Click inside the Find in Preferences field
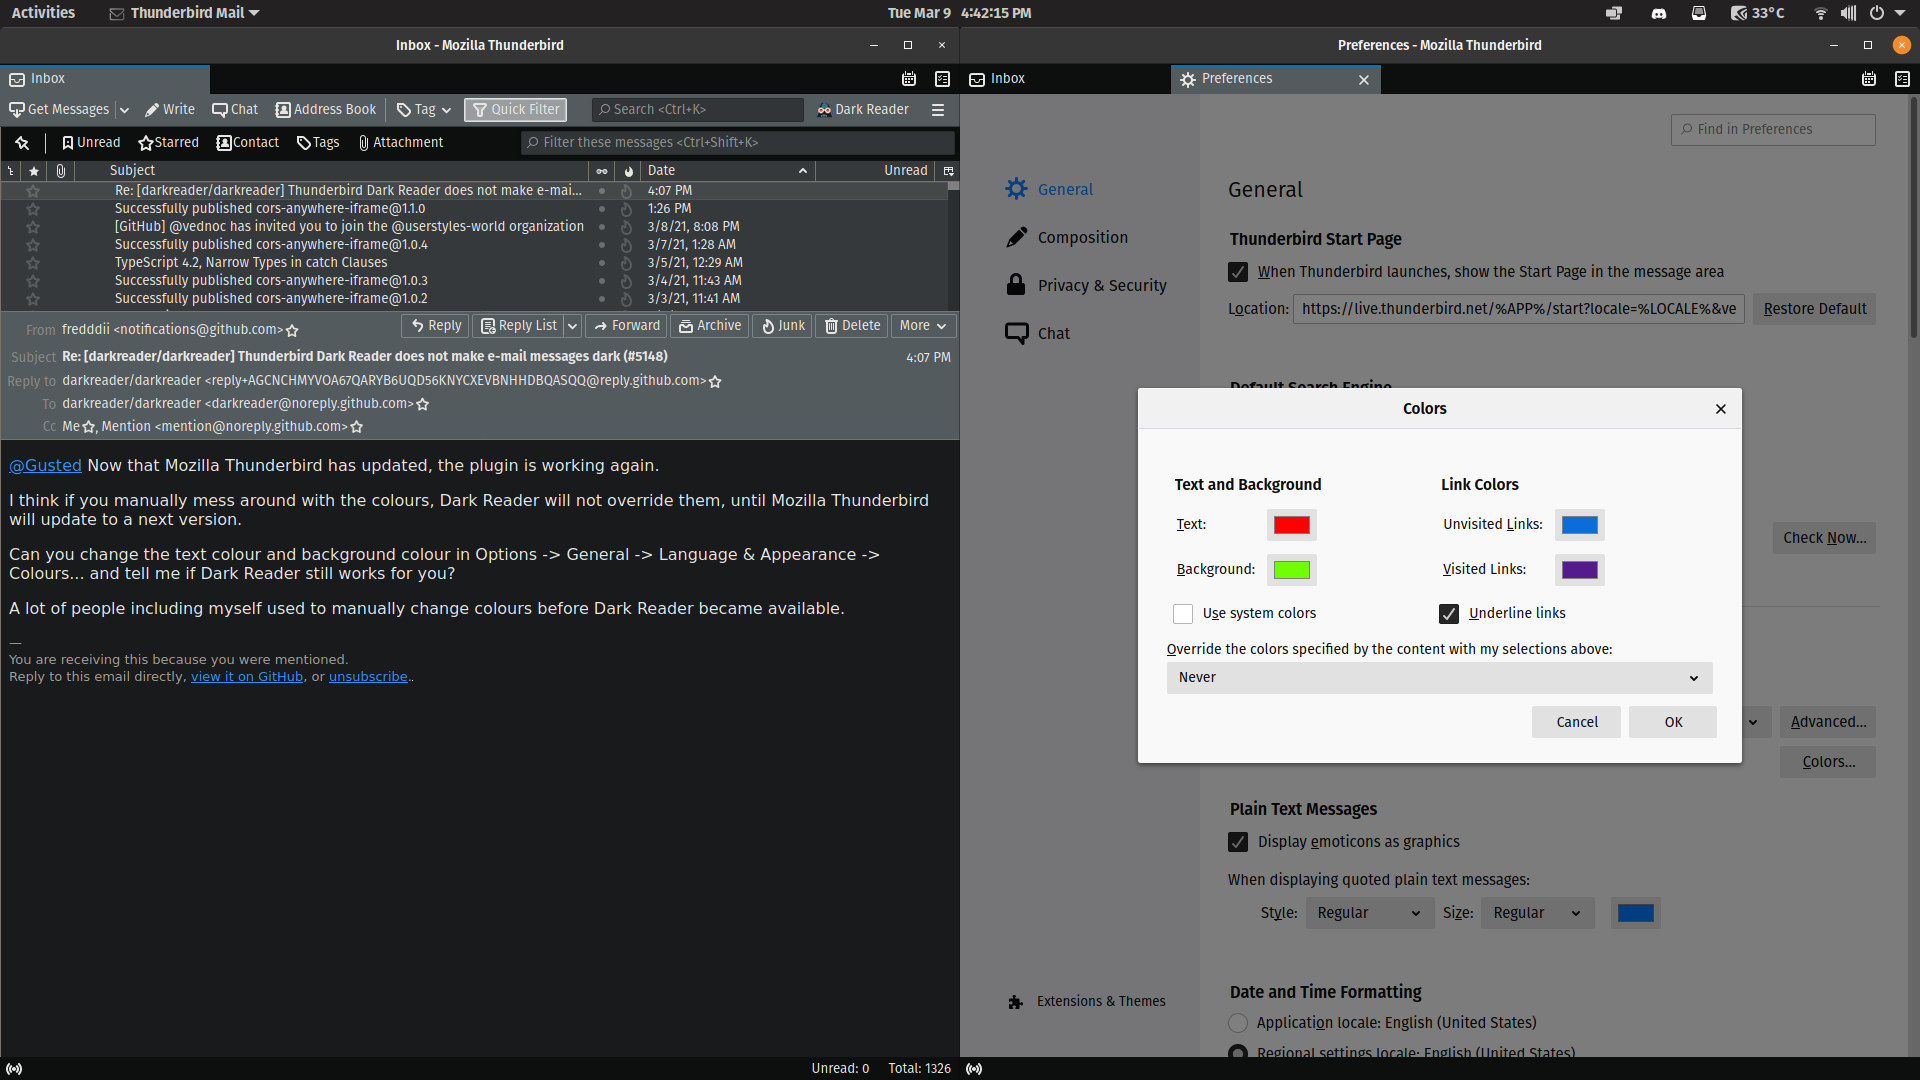The image size is (1920, 1080). point(1772,129)
